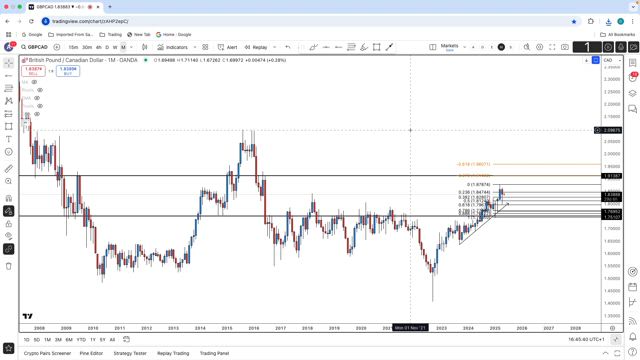Click the GBPCAD symbol search field
This screenshot has width=640, height=360.
tap(35, 47)
